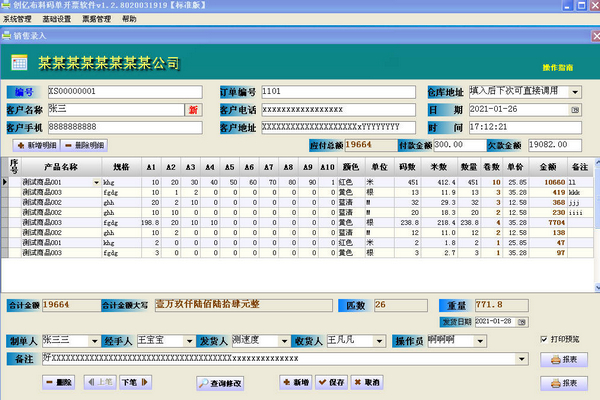Click the red 新 new customer button
600x400 pixels.
tap(194, 109)
